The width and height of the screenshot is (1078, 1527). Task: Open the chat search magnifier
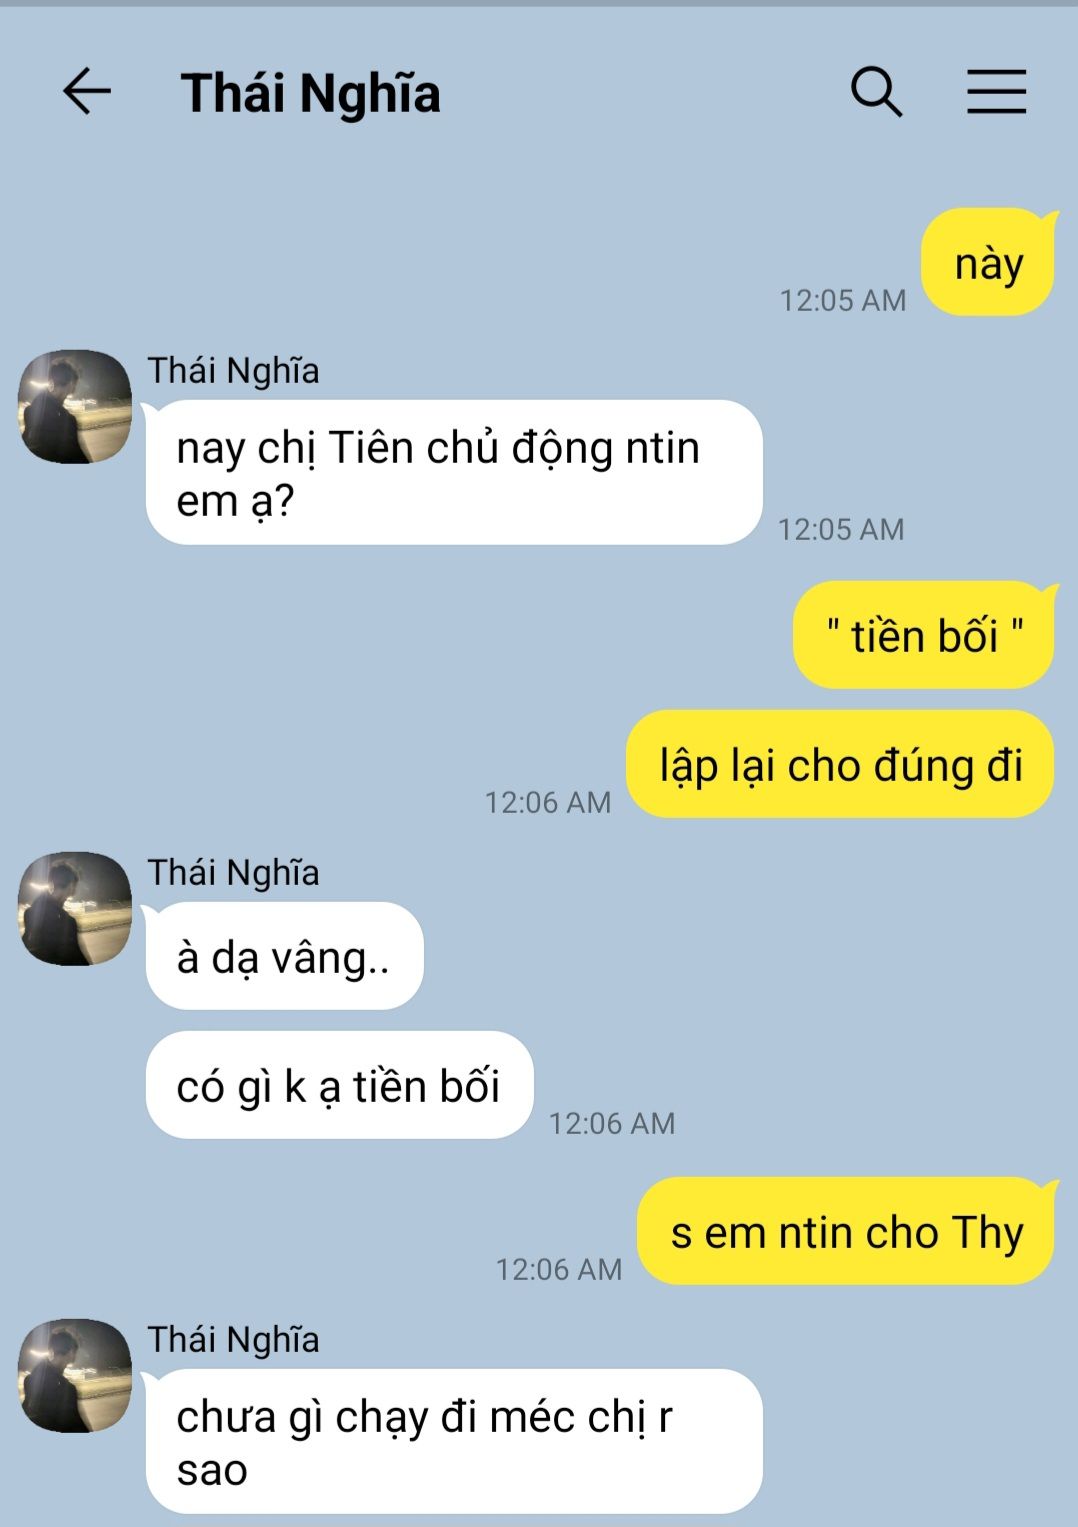click(x=877, y=92)
